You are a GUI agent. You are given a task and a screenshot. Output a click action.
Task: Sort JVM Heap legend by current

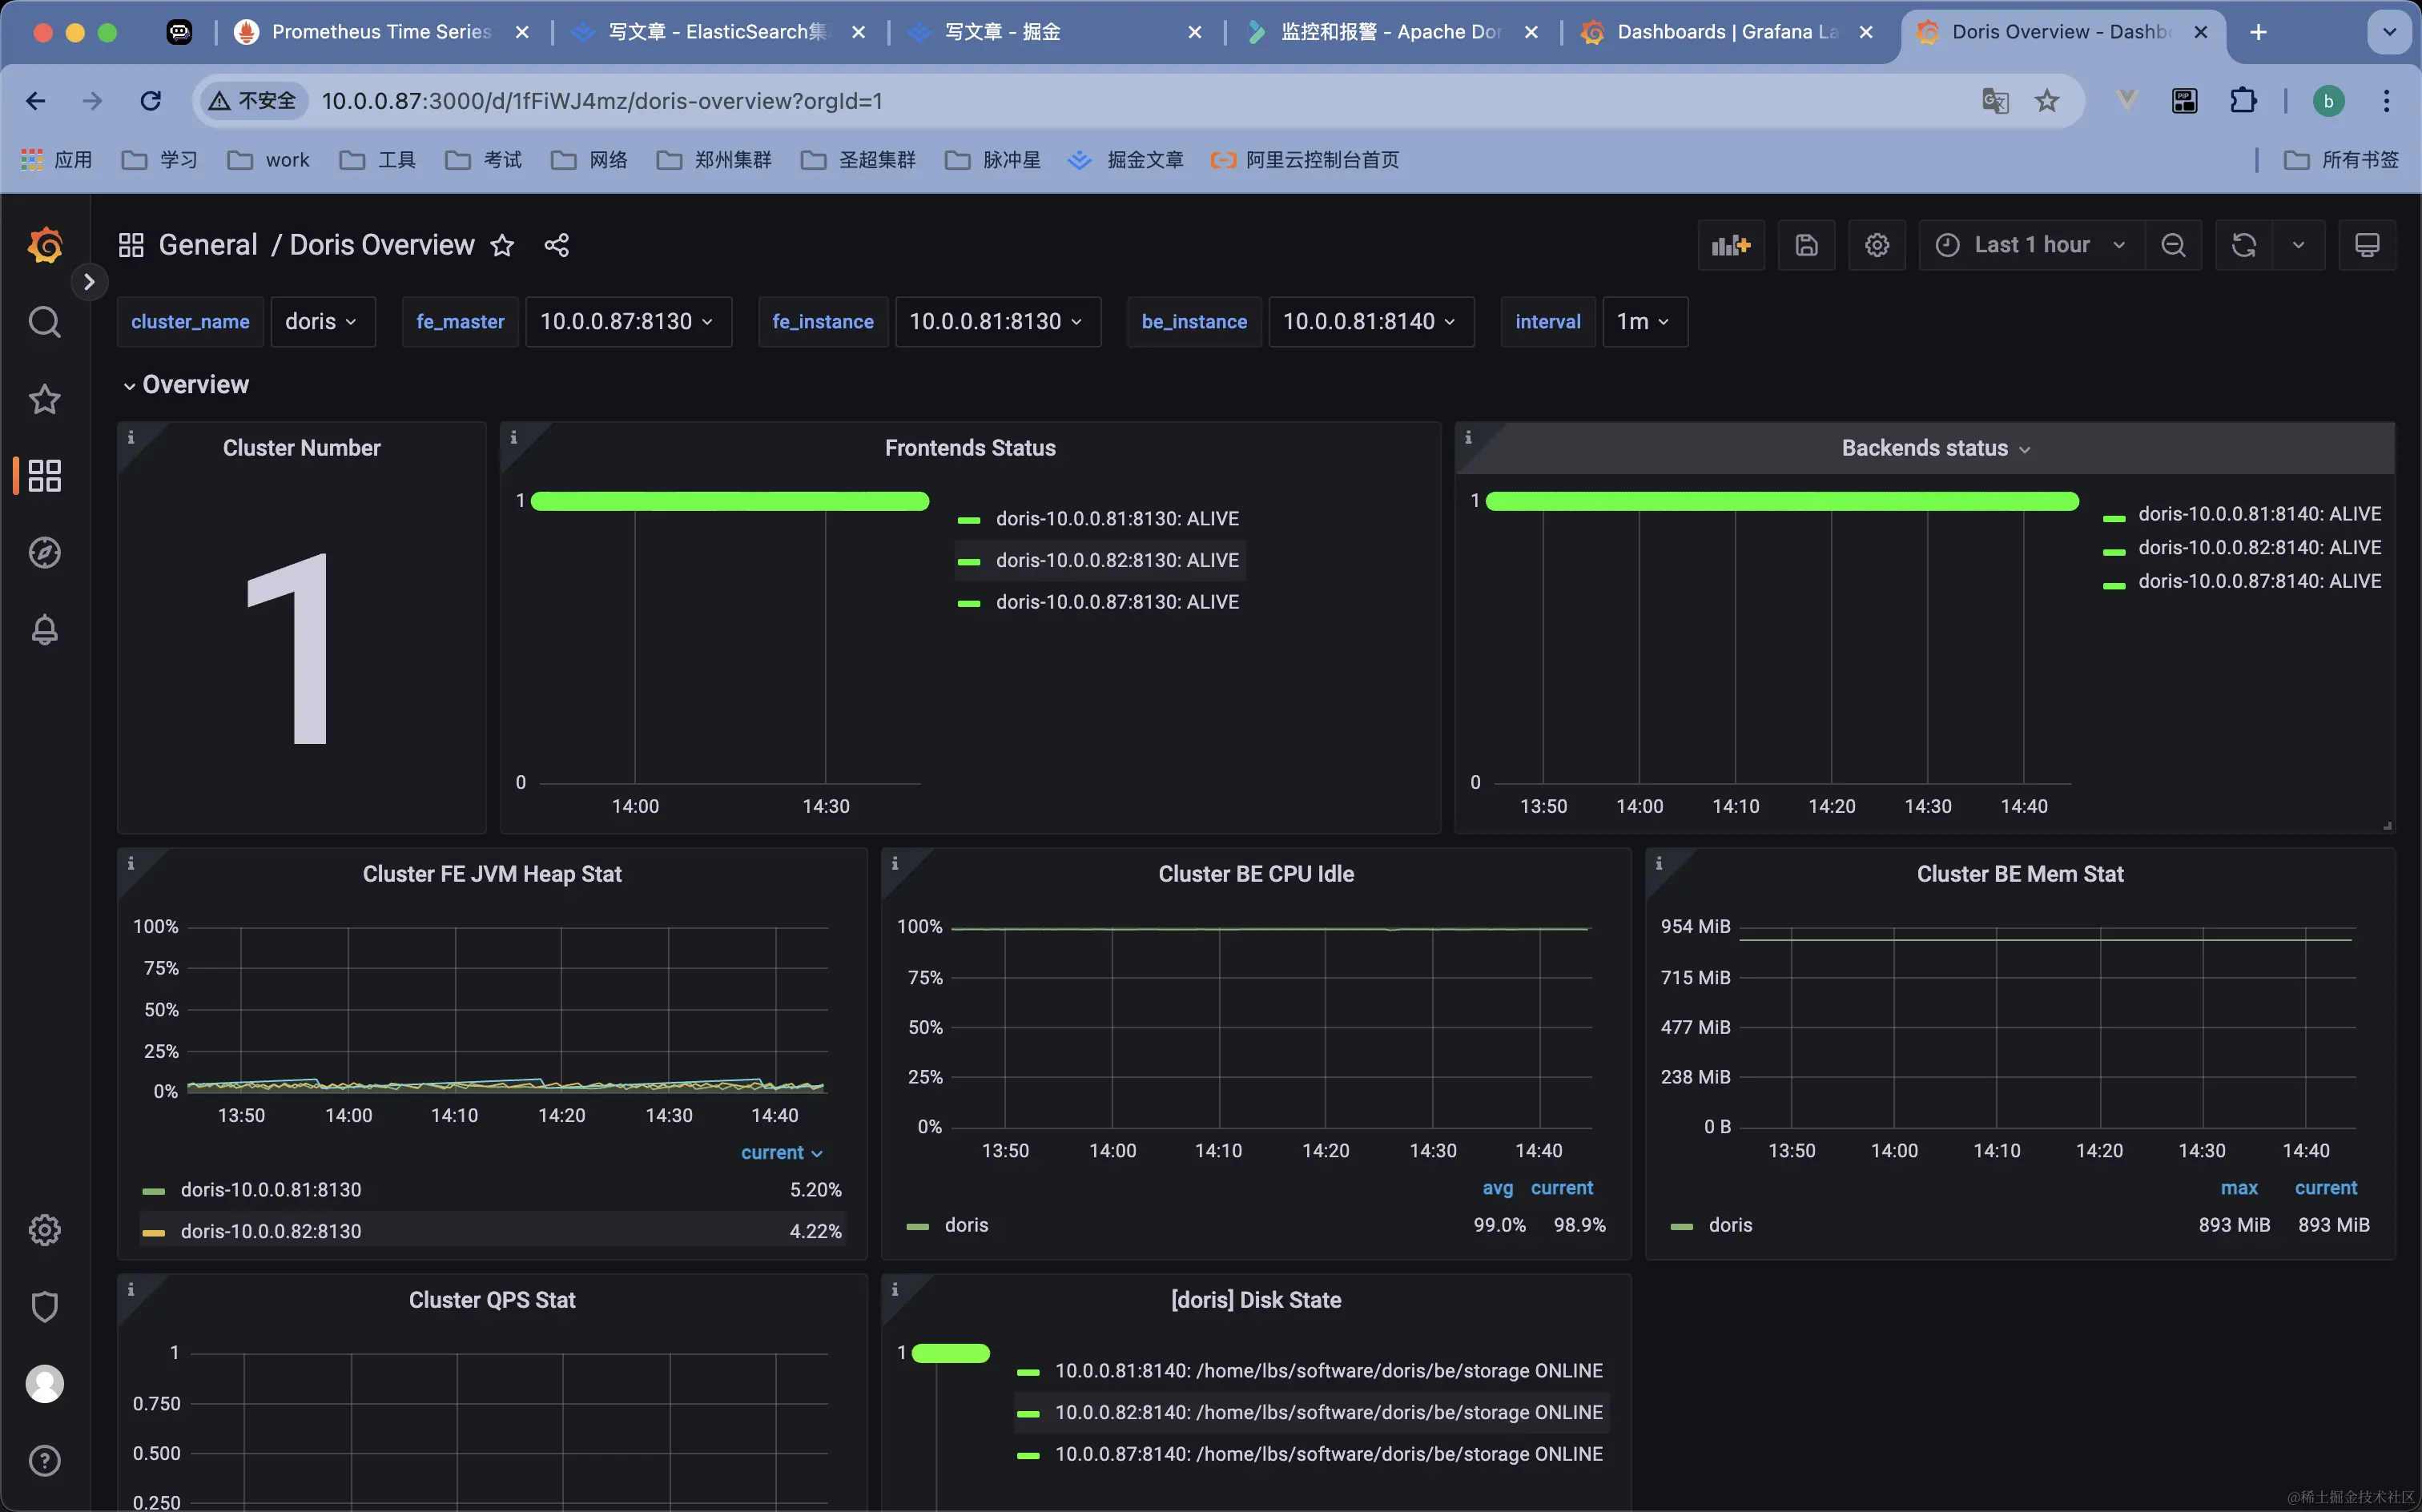click(x=782, y=1153)
